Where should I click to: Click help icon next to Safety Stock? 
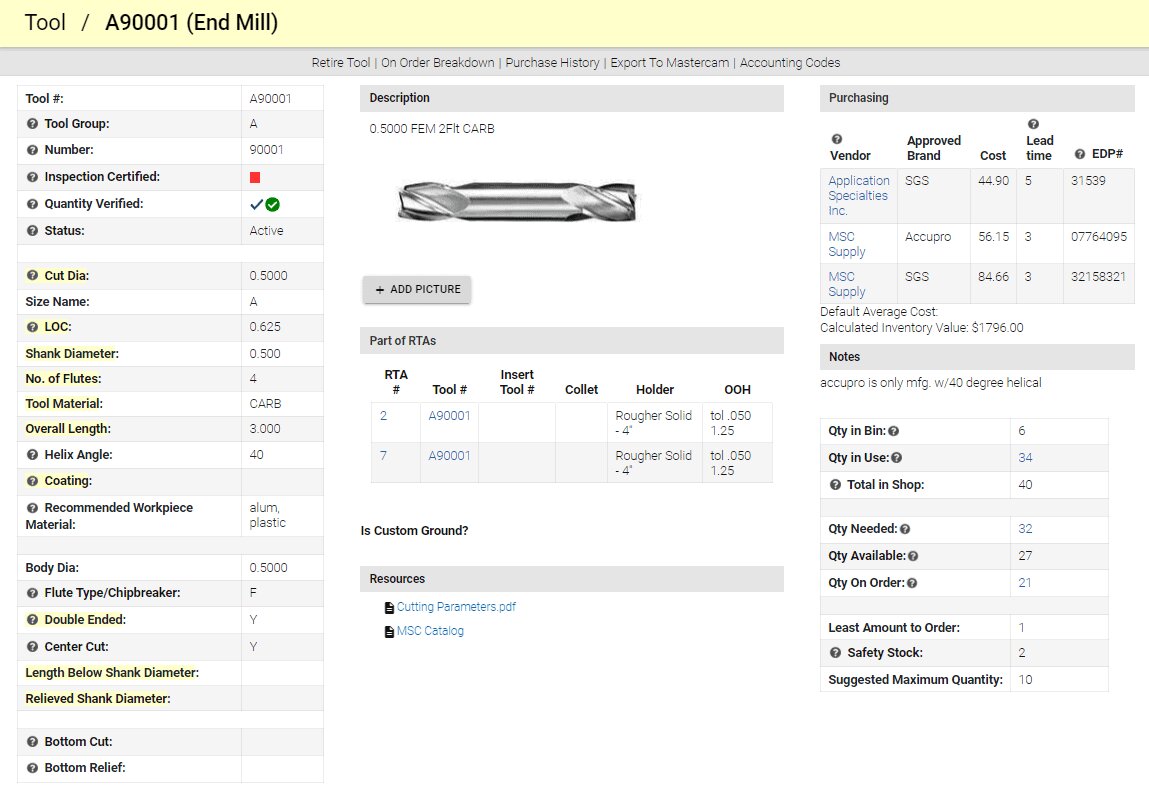point(836,653)
